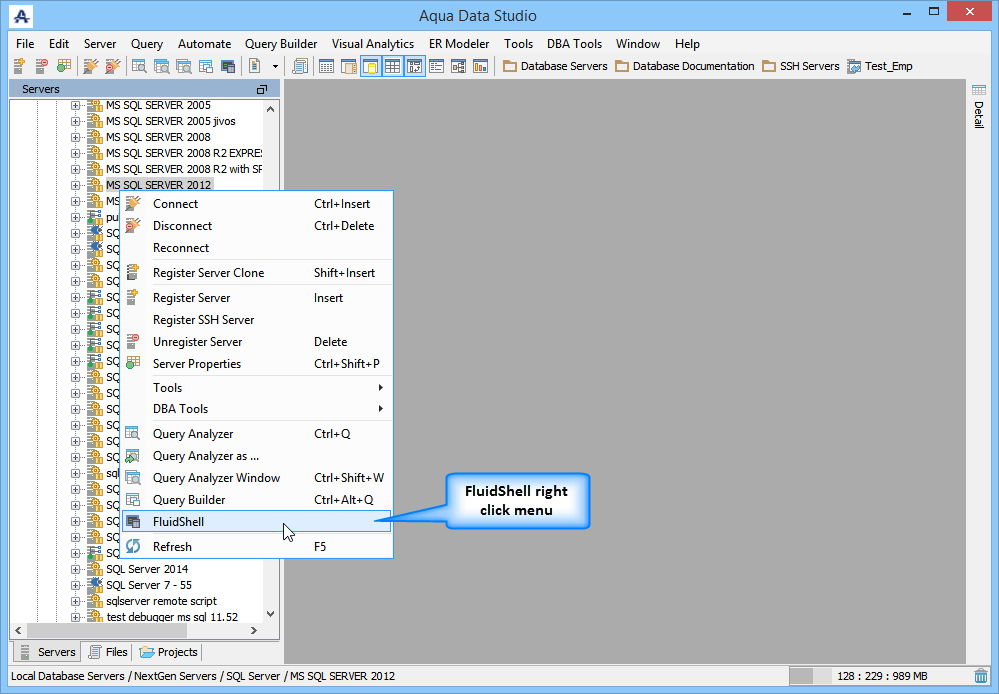The height and width of the screenshot is (694, 999).
Task: Open the new document dropdown arrow
Action: point(275,66)
